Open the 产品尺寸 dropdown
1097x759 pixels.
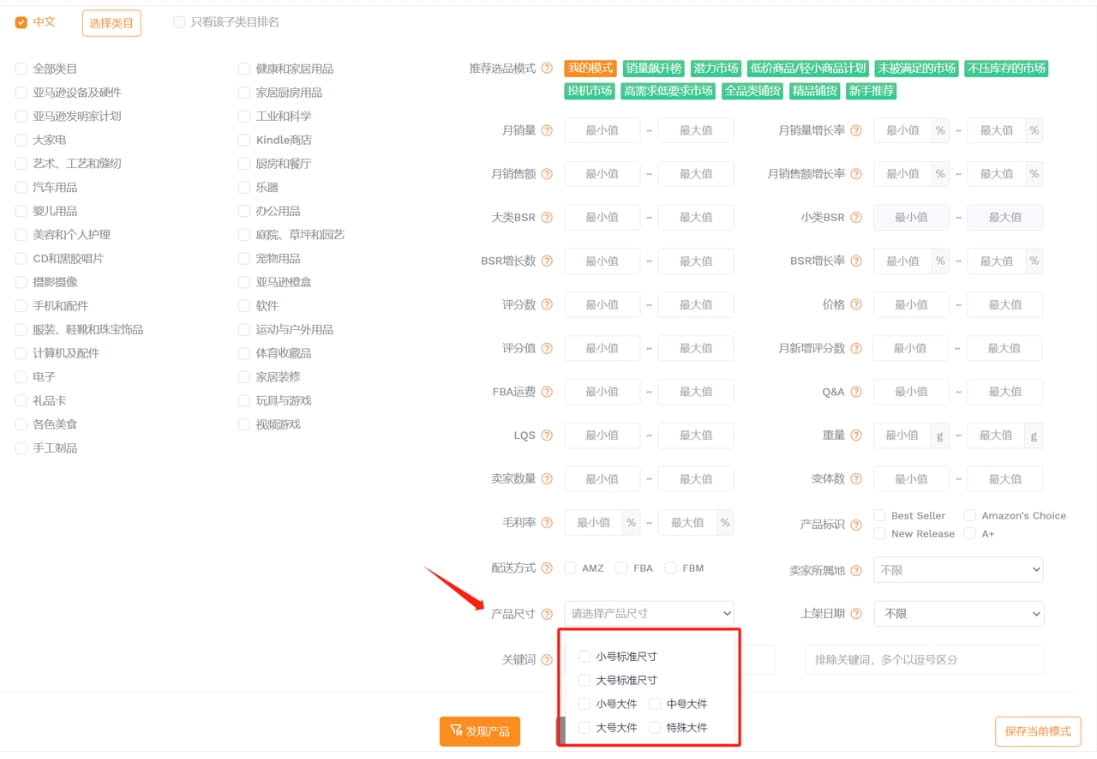coord(649,614)
